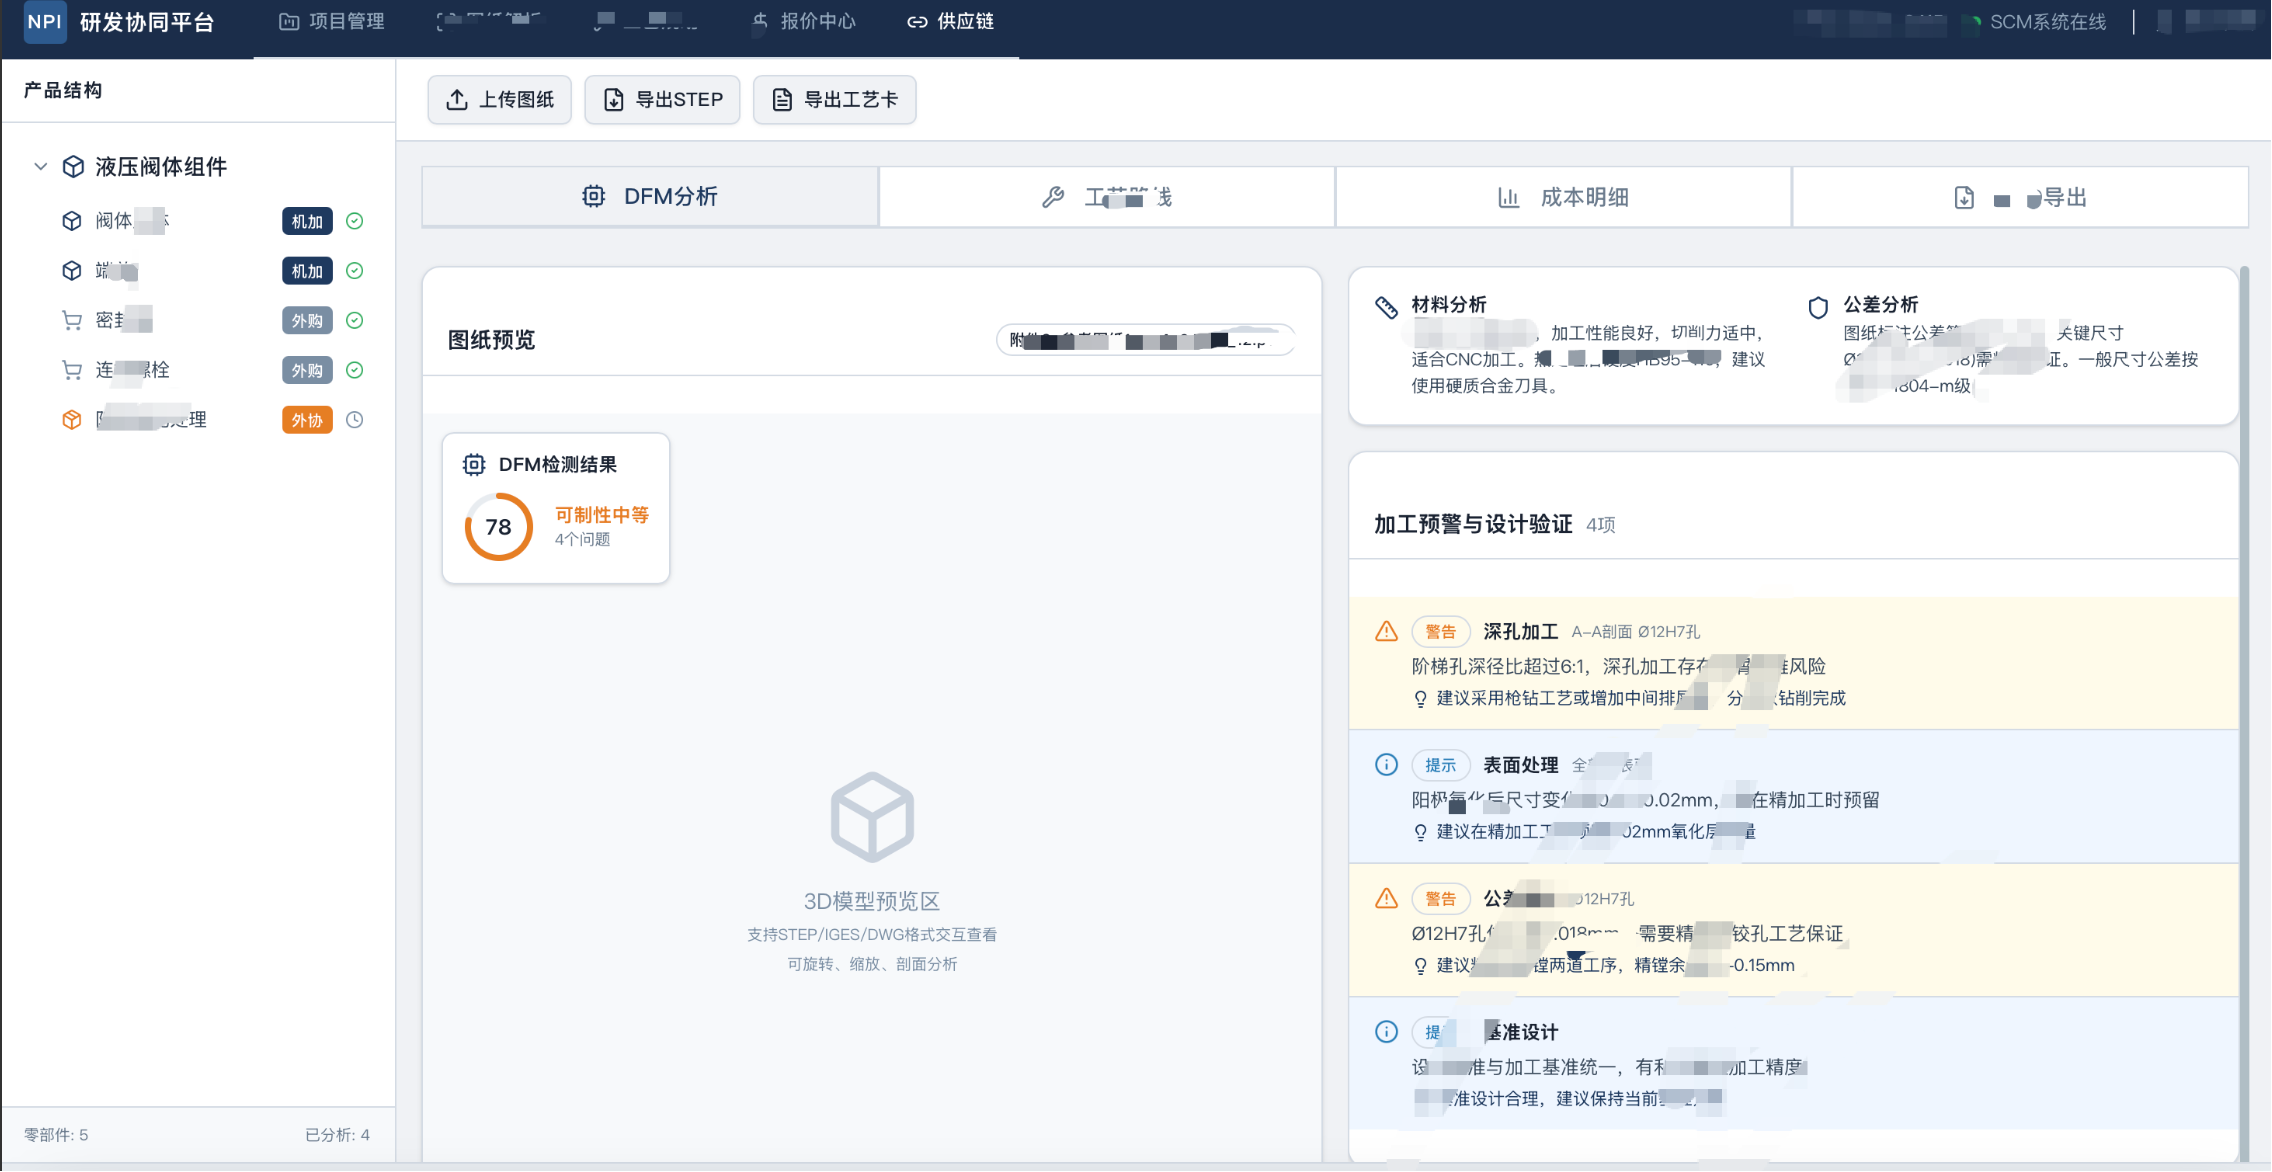Image resolution: width=2272 pixels, height=1172 pixels.
Task: Click green check status on 连接螺栓 row
Action: tap(354, 370)
